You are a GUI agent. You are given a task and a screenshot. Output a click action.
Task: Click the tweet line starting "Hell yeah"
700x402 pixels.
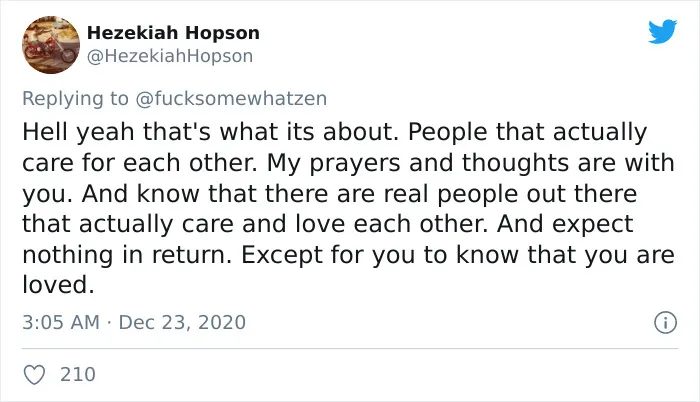[334, 132]
